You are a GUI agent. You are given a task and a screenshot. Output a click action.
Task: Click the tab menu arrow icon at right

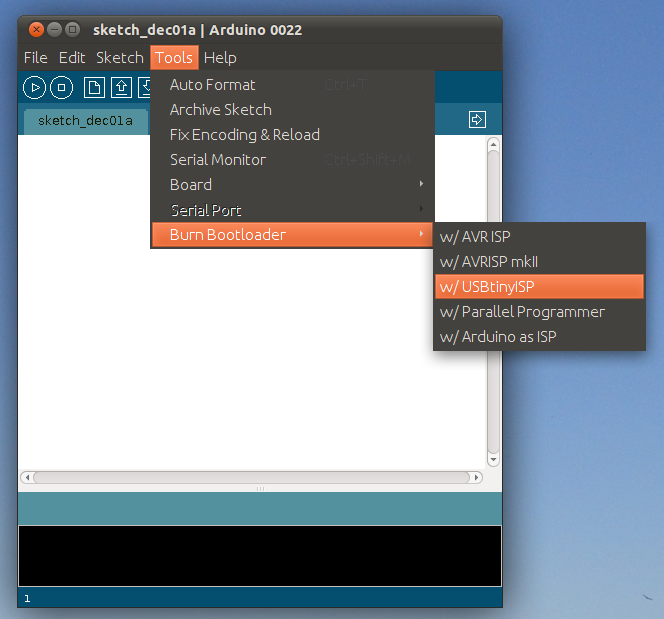click(477, 120)
